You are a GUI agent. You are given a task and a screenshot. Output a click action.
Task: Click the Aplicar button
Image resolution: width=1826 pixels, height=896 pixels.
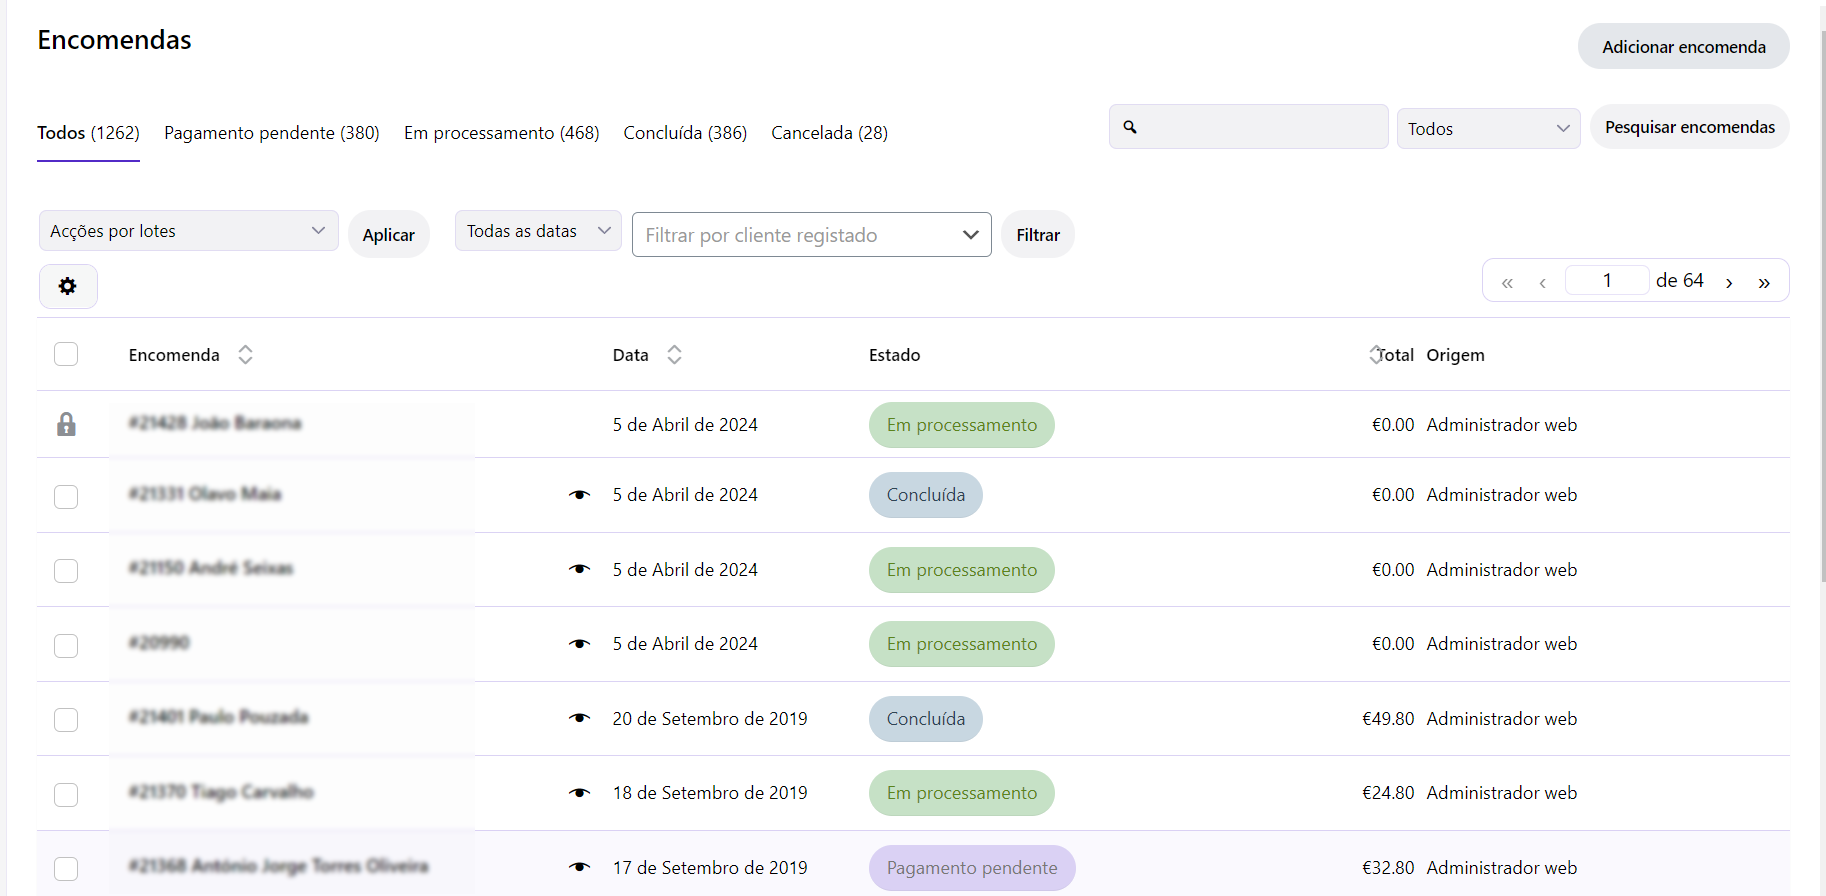[389, 234]
